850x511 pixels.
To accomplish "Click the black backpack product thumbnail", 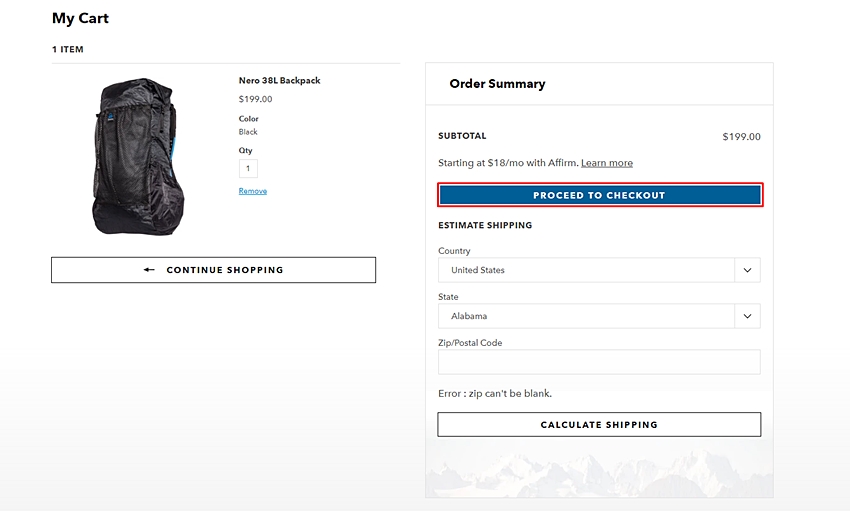I will click(x=138, y=156).
